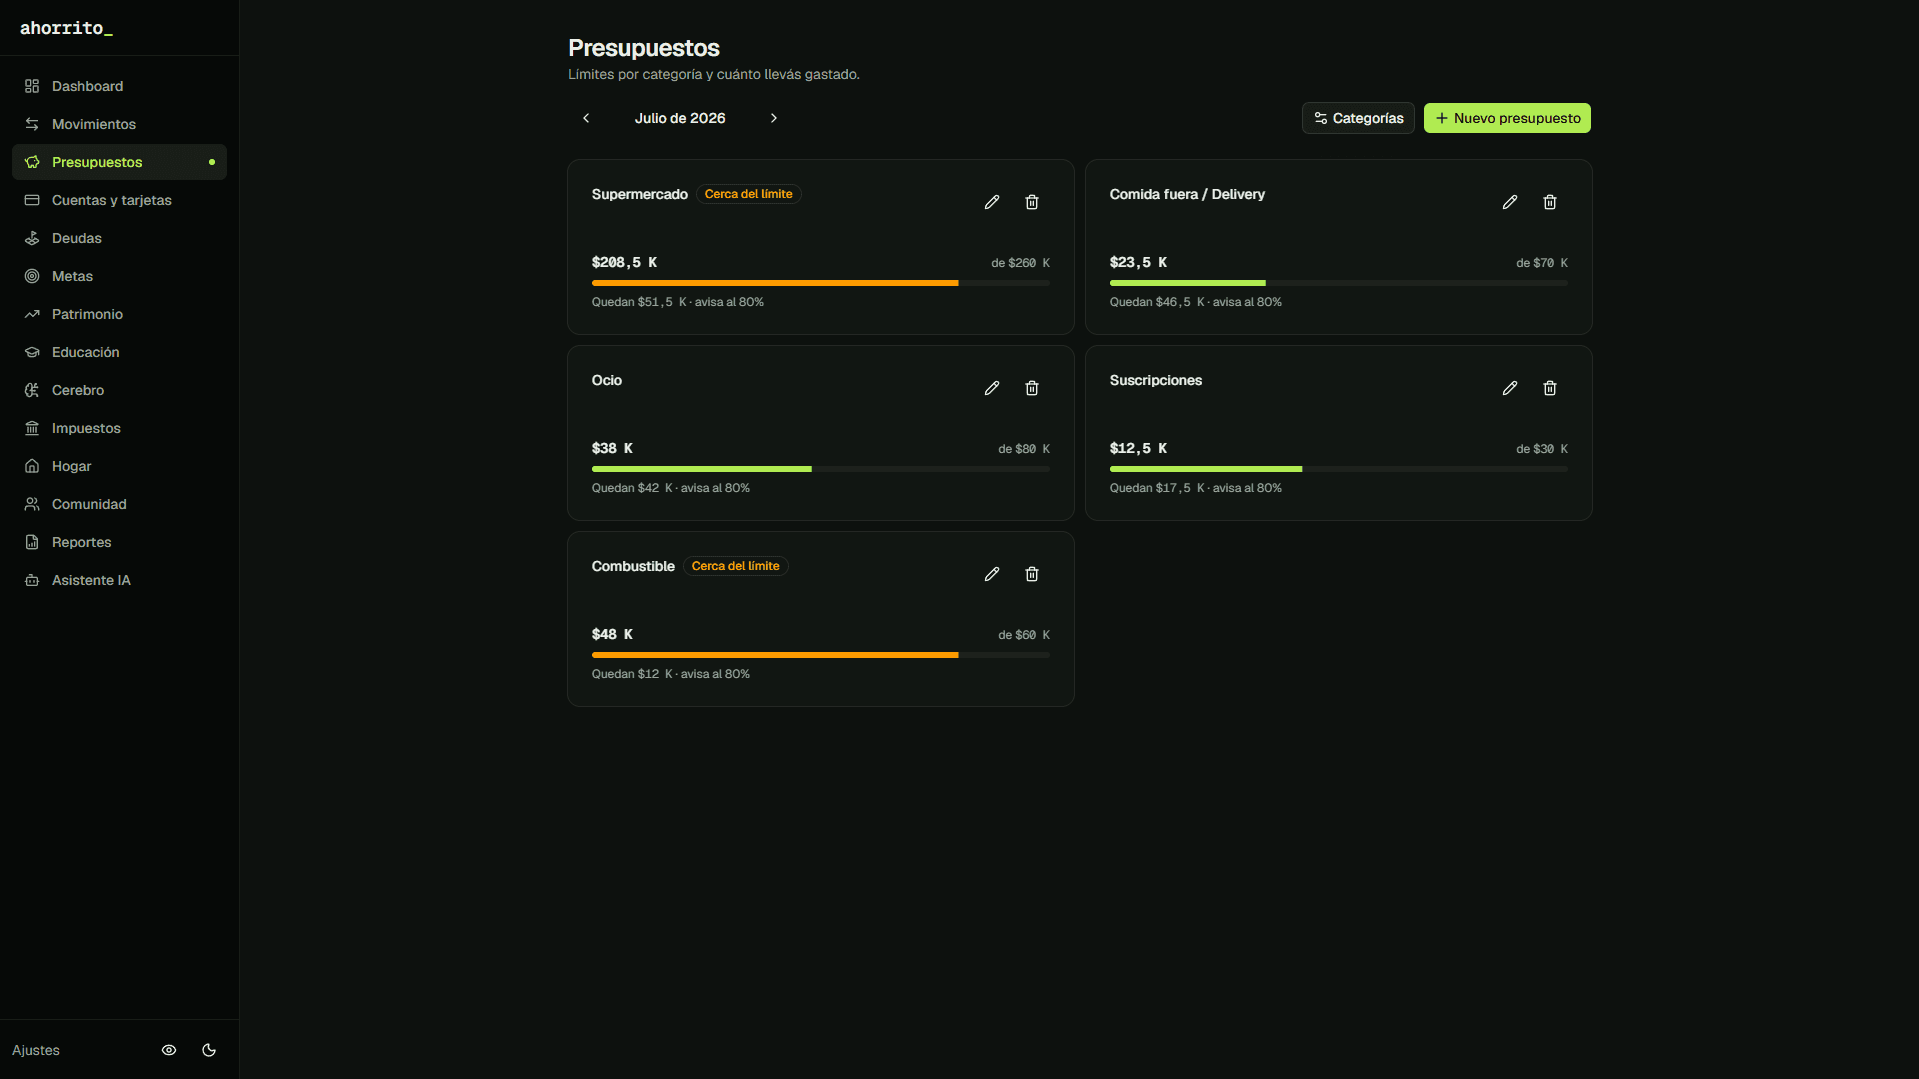Edit the Supermercado budget with pencil icon
The width and height of the screenshot is (1919, 1079).
click(x=992, y=202)
